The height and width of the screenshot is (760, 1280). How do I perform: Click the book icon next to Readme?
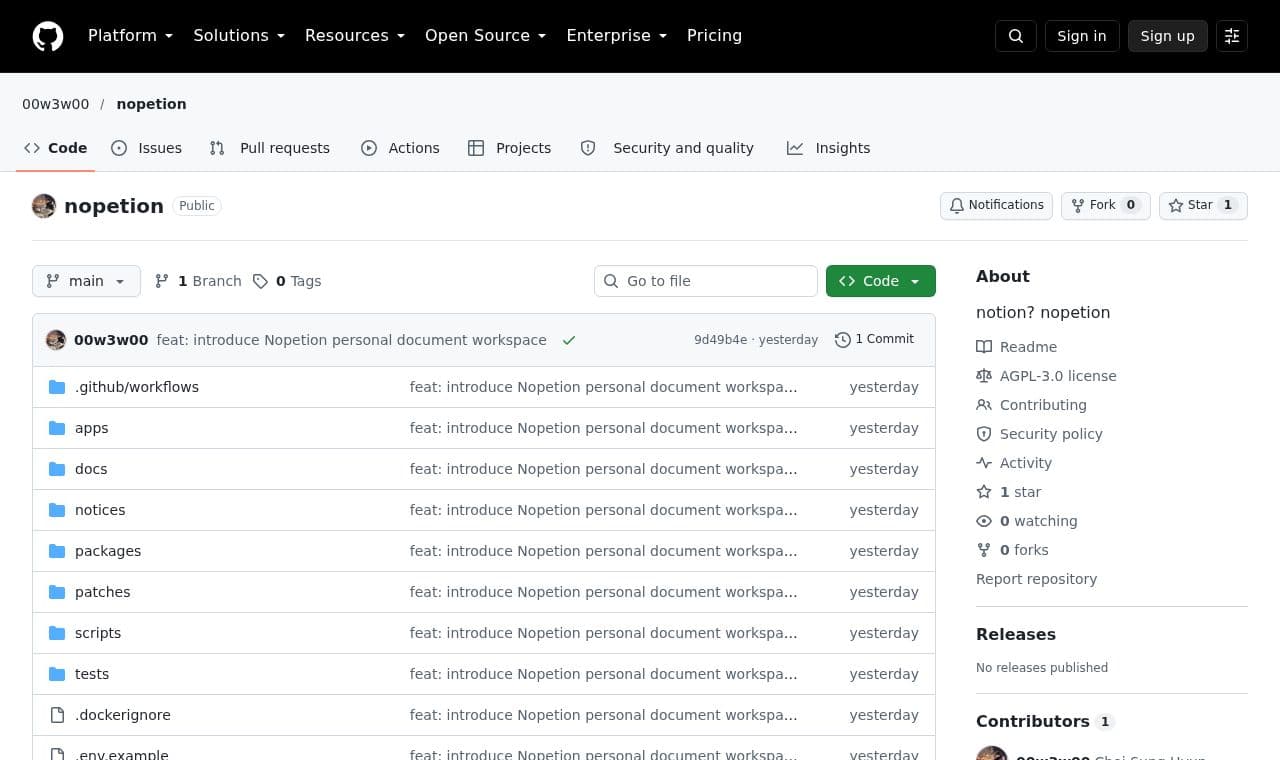point(984,347)
